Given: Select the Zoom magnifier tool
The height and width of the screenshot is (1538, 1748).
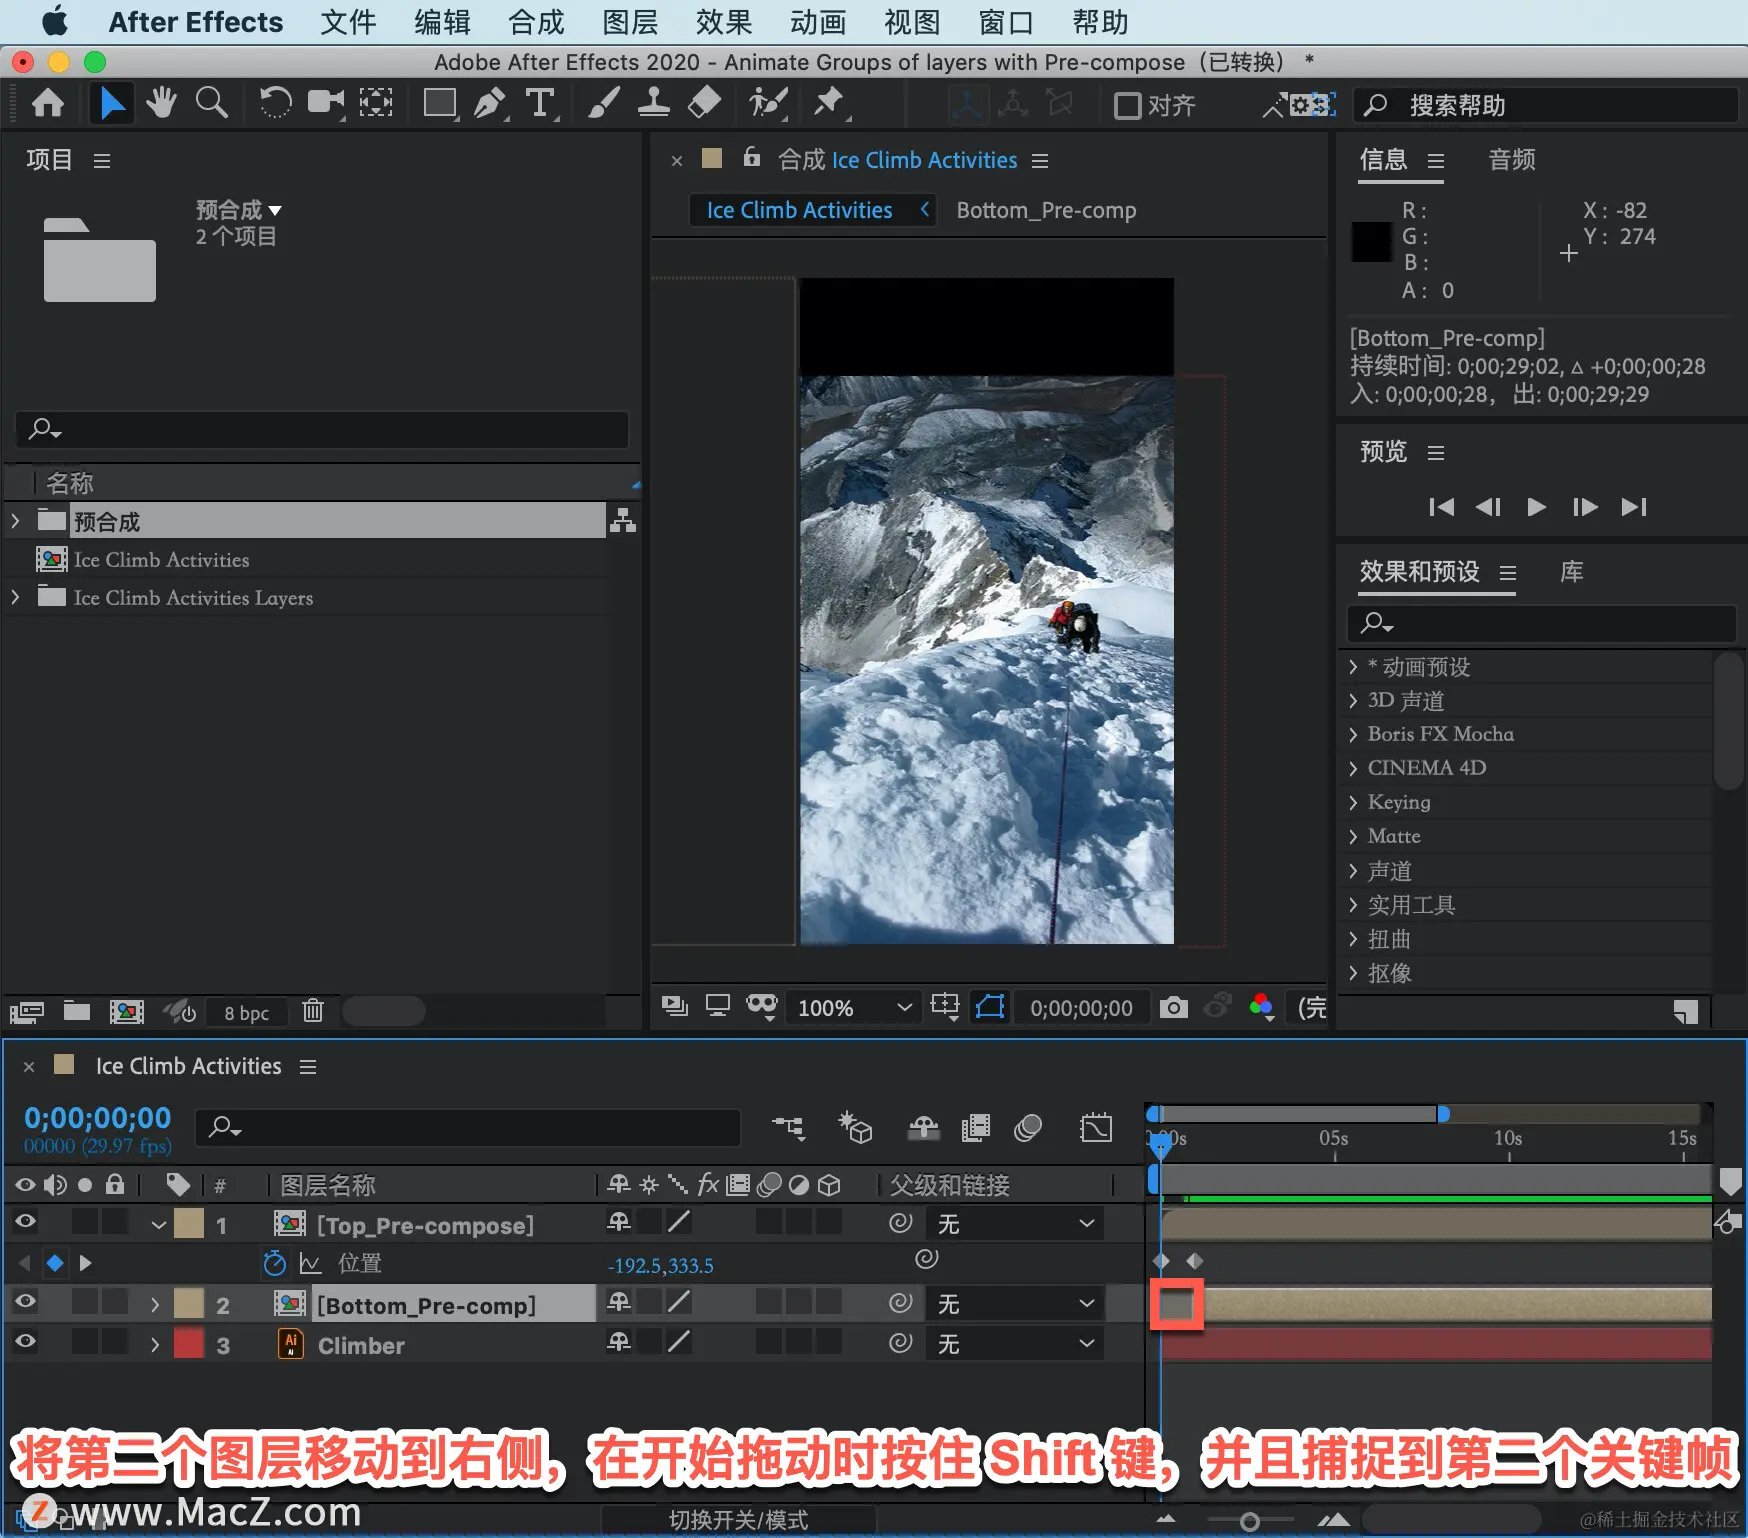Looking at the screenshot, I should [x=211, y=103].
